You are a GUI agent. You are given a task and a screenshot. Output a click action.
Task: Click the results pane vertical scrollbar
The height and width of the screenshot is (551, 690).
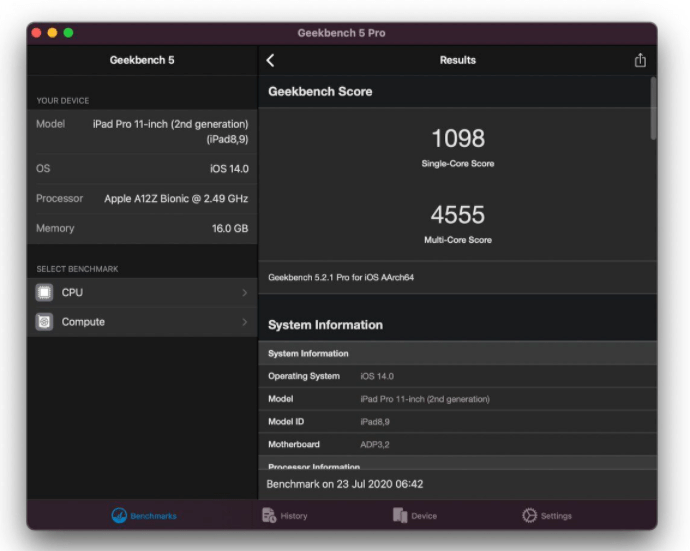coord(653,108)
